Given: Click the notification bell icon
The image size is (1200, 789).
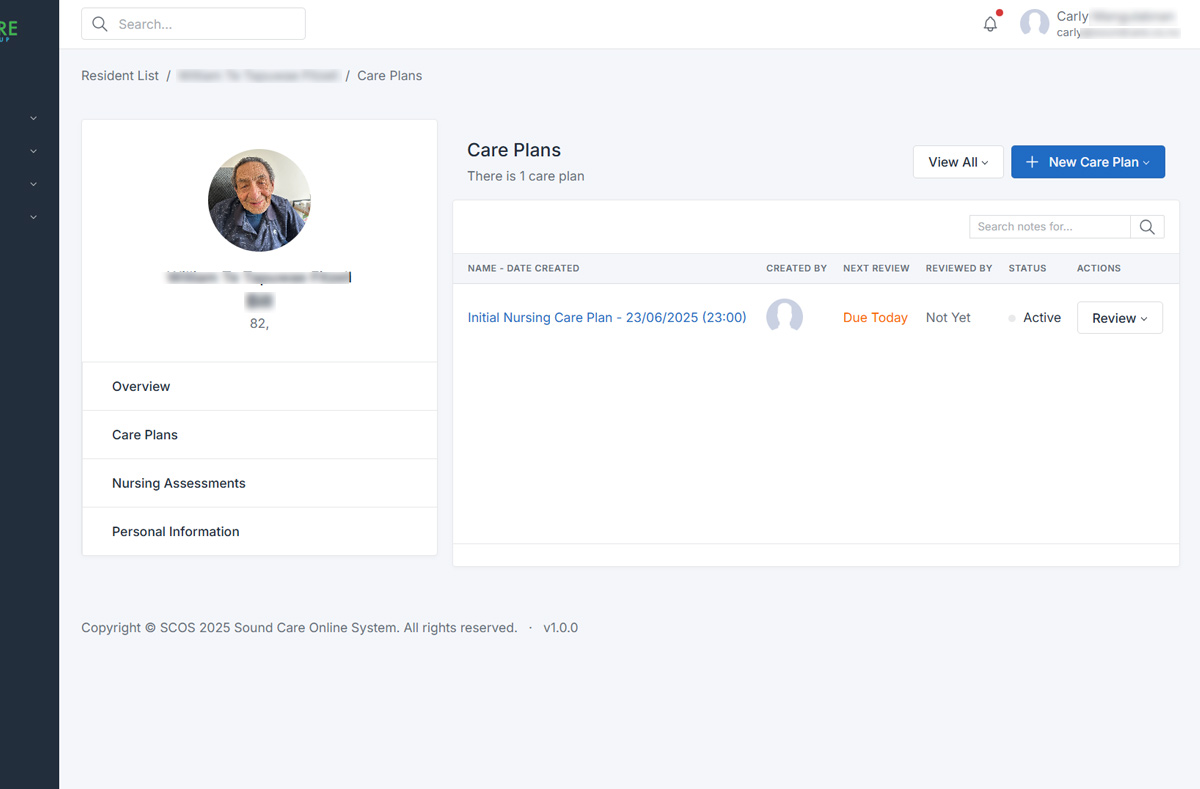Looking at the screenshot, I should (990, 24).
